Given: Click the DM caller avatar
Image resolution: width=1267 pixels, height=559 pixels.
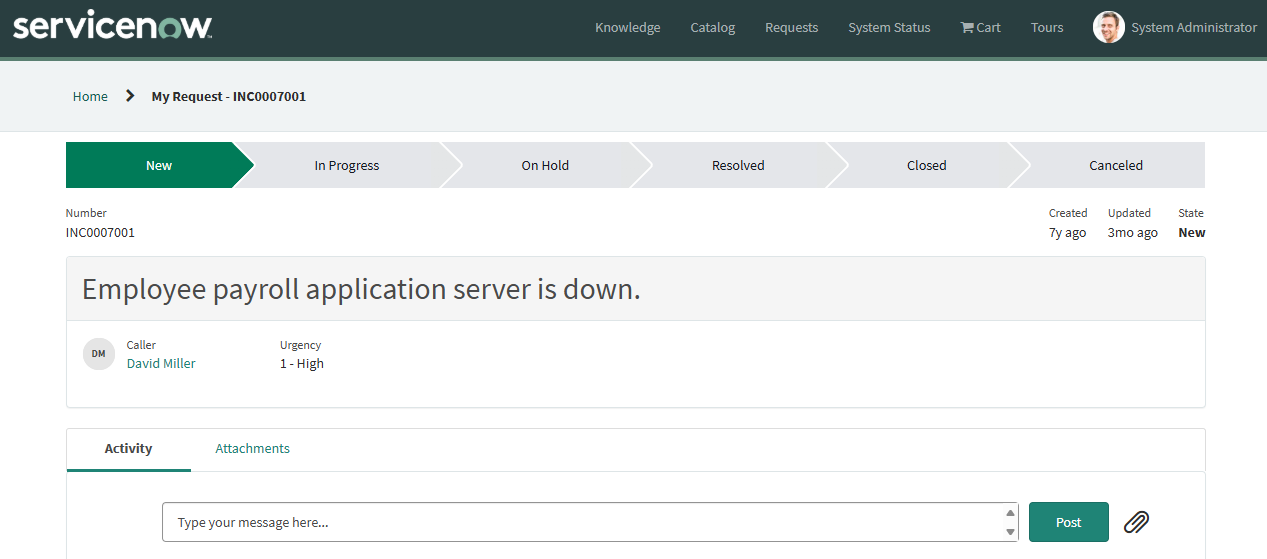Looking at the screenshot, I should coord(99,354).
